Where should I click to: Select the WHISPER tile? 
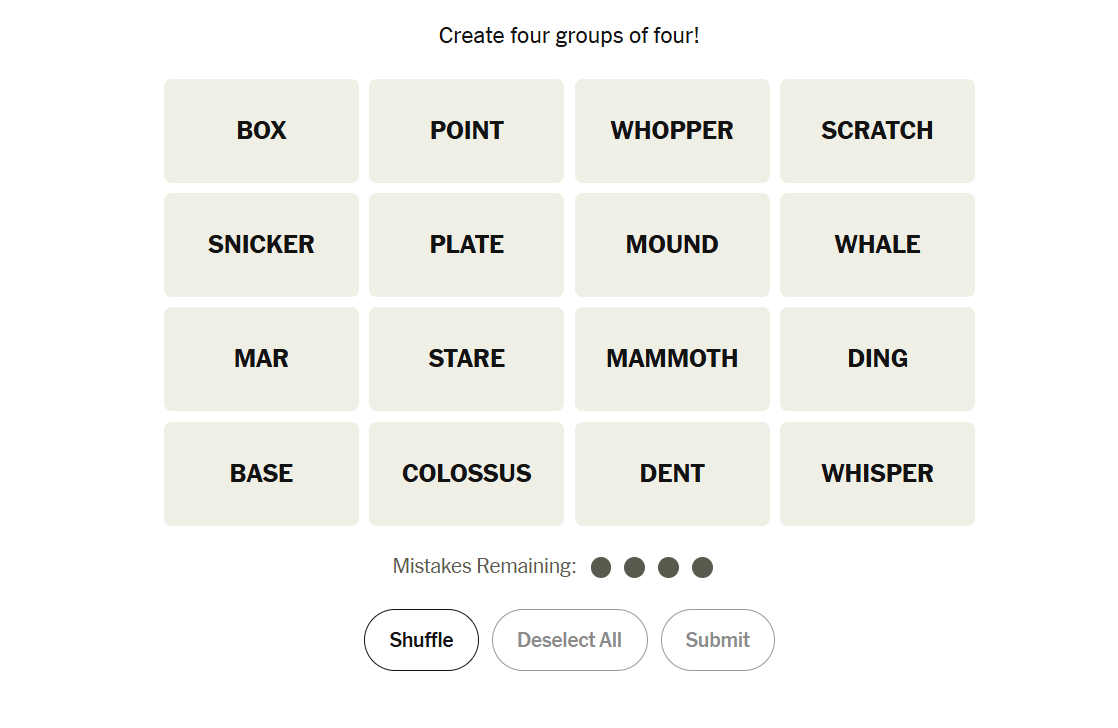coord(877,474)
